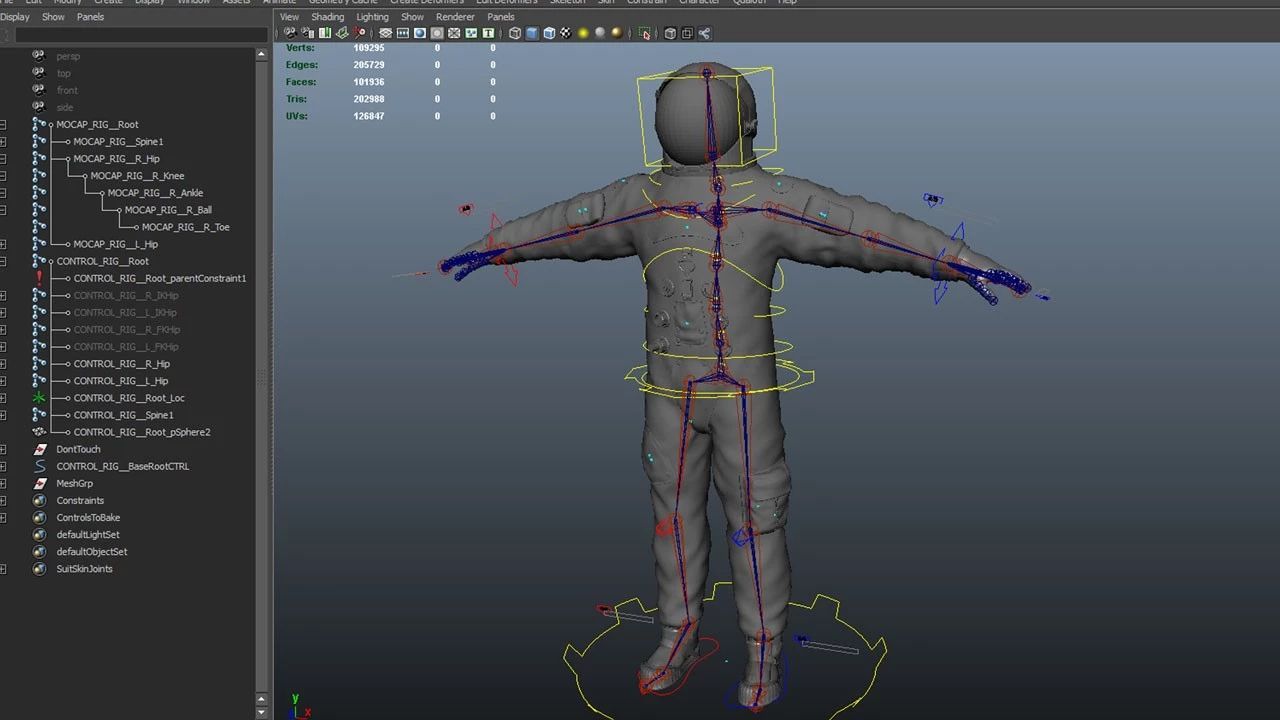Click the isolate select icon

[x=645, y=33]
